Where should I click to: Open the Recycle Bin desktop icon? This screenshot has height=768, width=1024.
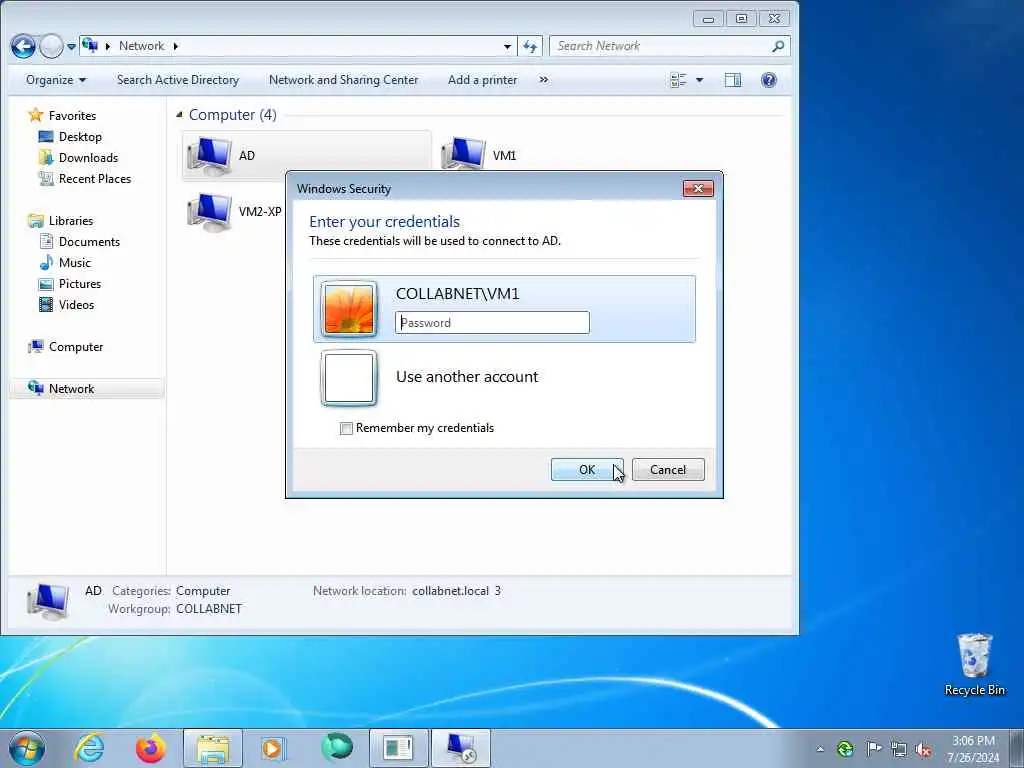(x=974, y=664)
